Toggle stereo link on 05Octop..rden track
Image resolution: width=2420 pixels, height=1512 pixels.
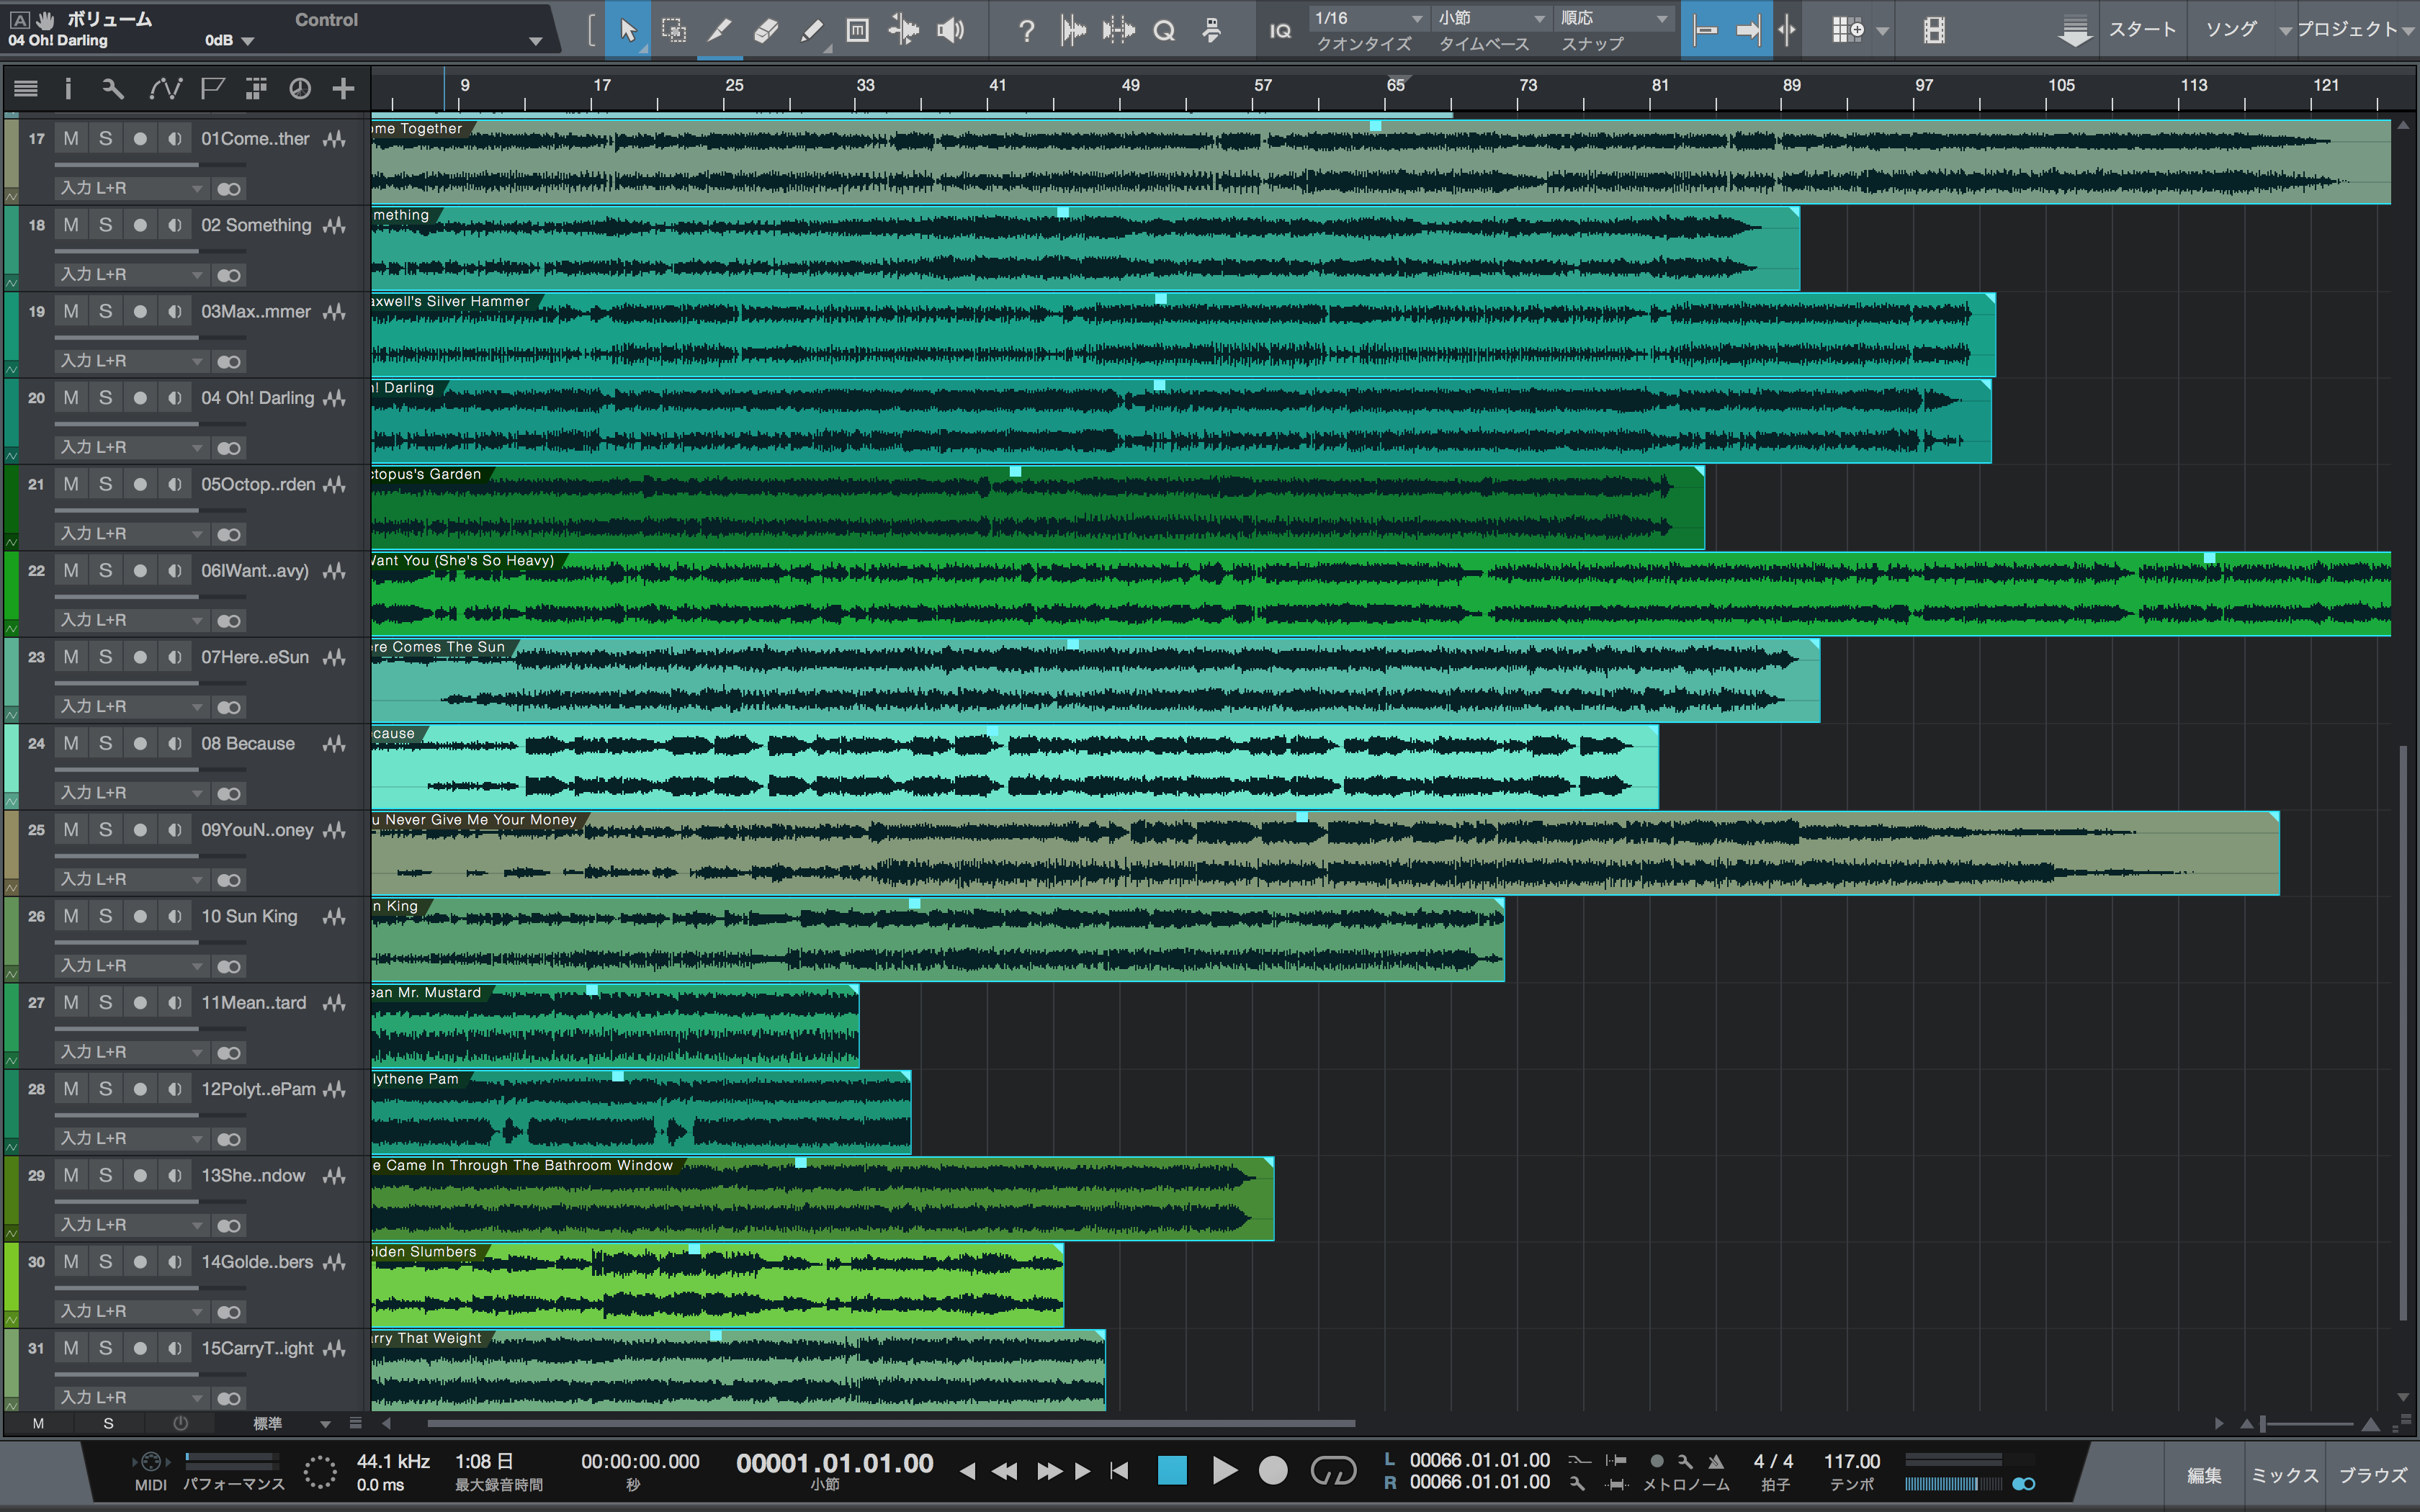(229, 535)
